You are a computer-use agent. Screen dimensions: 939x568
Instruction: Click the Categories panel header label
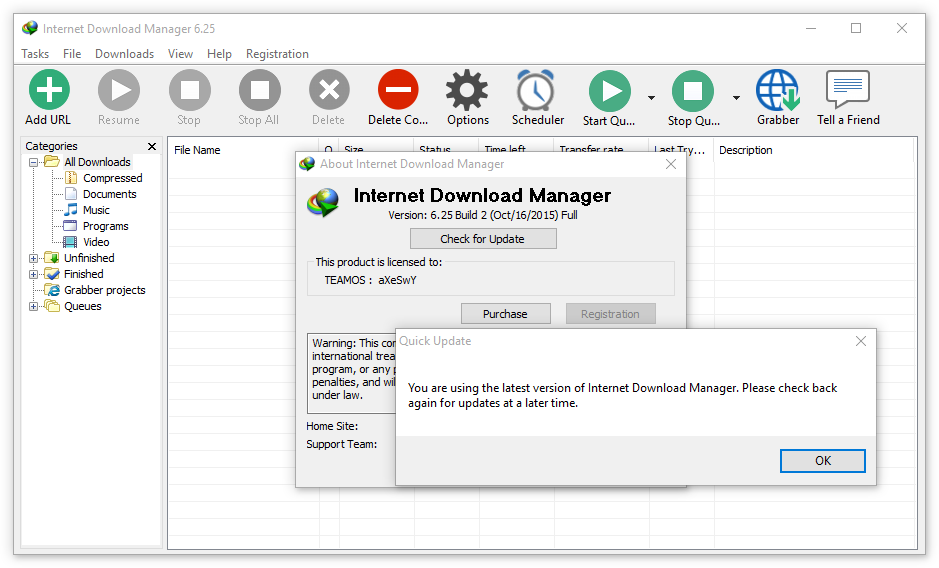(51, 146)
